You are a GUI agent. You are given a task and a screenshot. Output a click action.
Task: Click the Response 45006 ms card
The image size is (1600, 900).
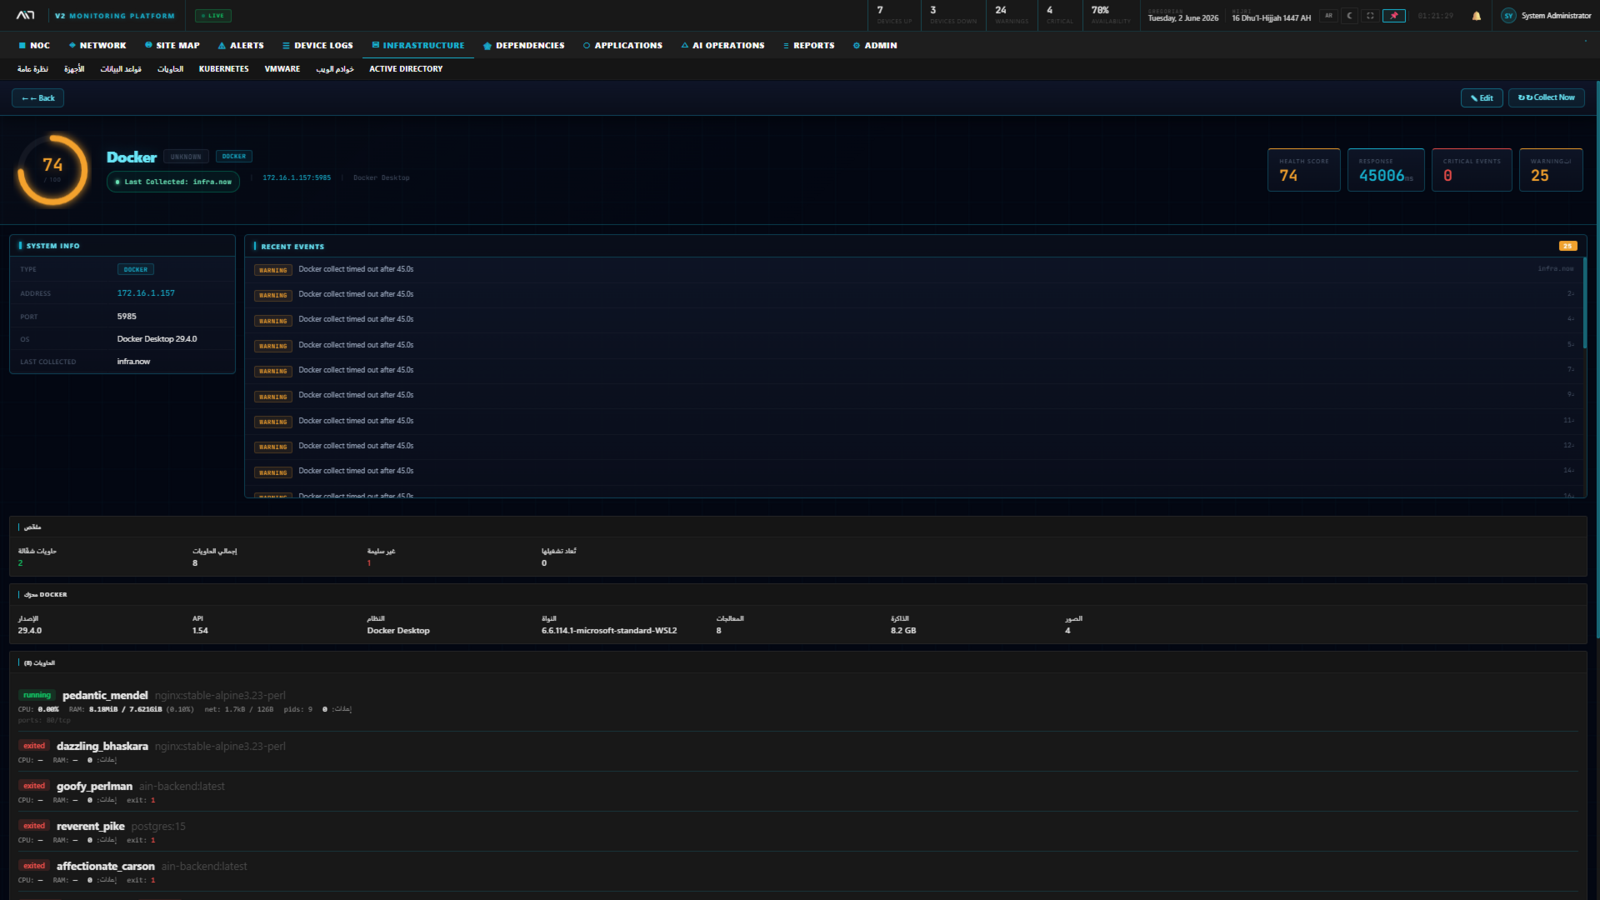pyautogui.click(x=1386, y=170)
